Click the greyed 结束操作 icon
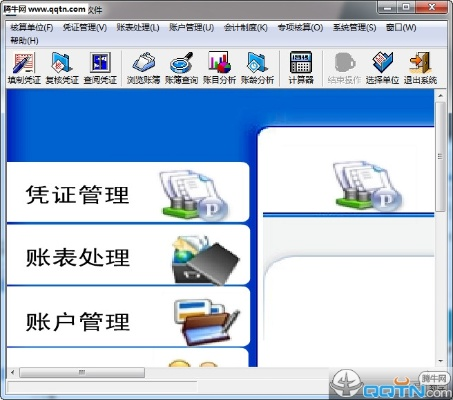 [344, 68]
